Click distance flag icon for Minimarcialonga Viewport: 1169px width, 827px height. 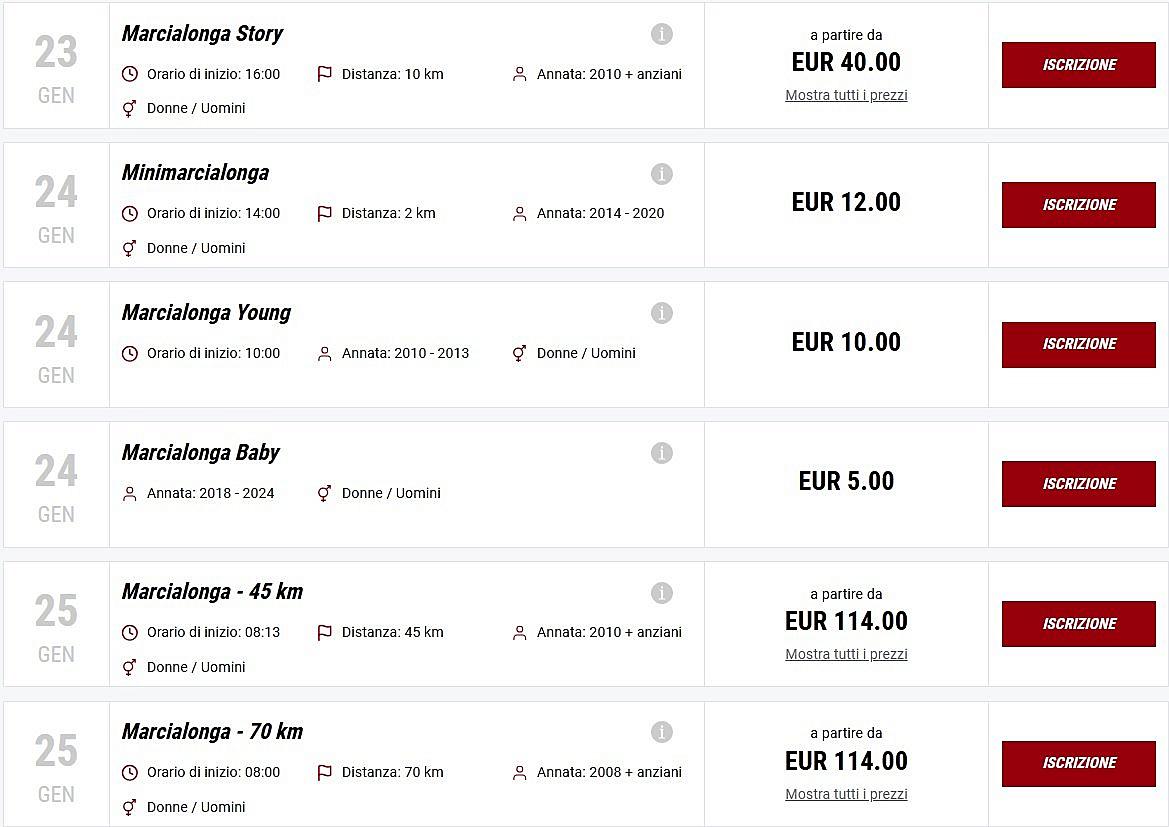[324, 213]
